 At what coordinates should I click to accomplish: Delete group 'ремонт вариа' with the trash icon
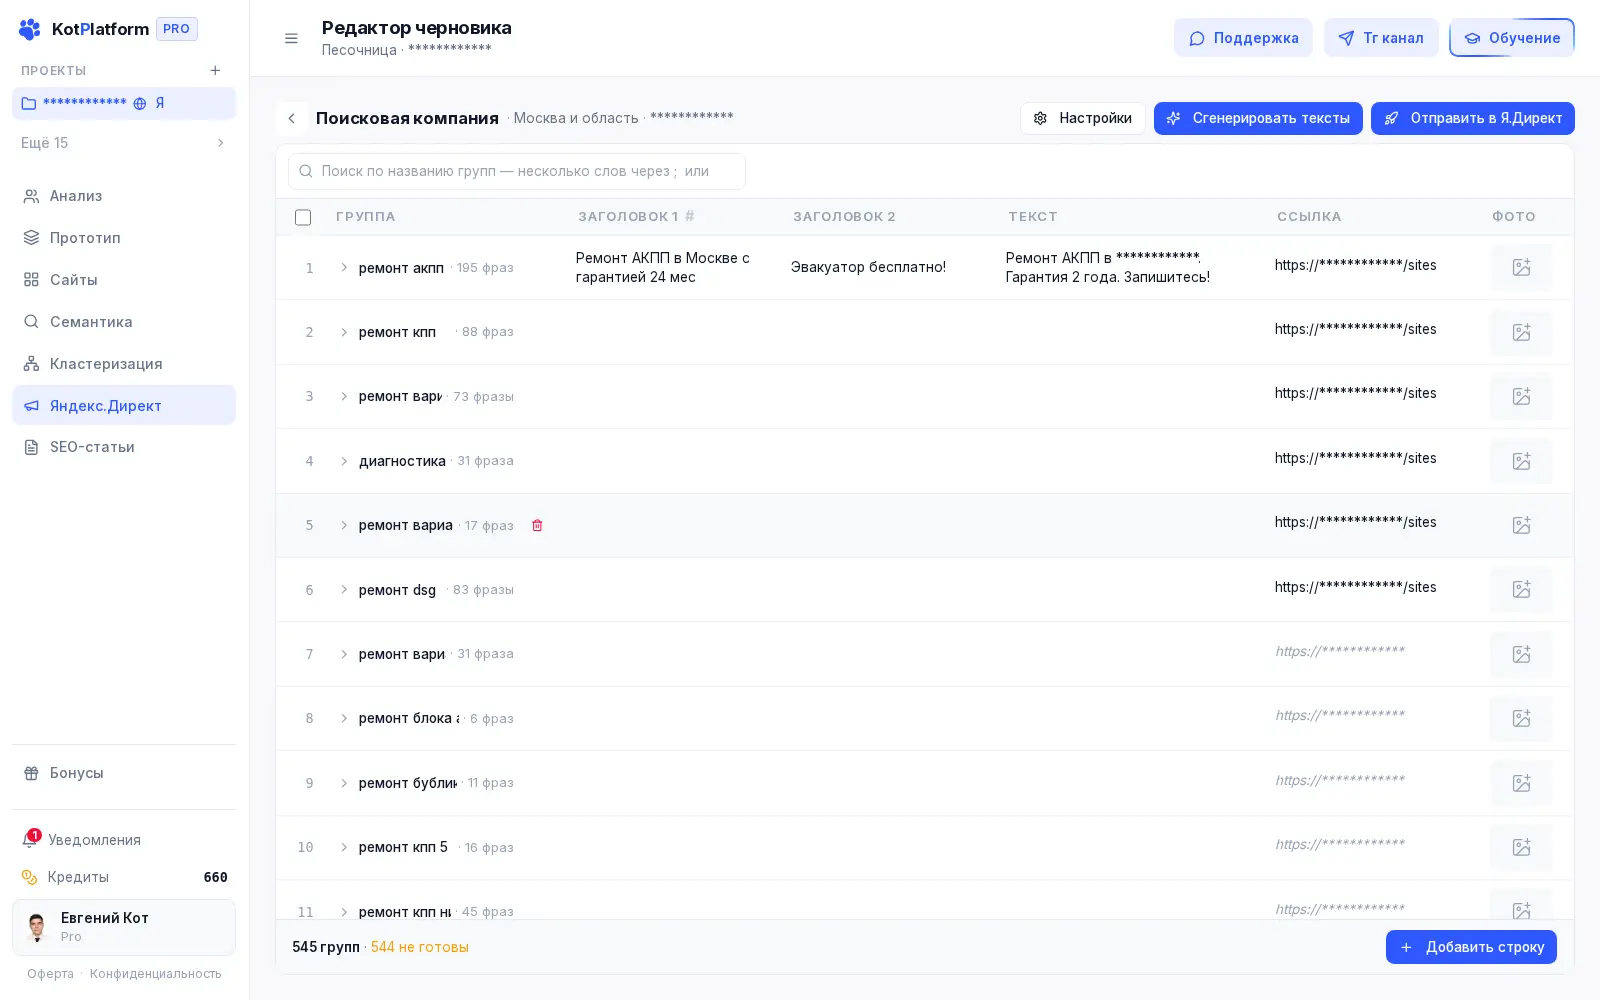(537, 525)
